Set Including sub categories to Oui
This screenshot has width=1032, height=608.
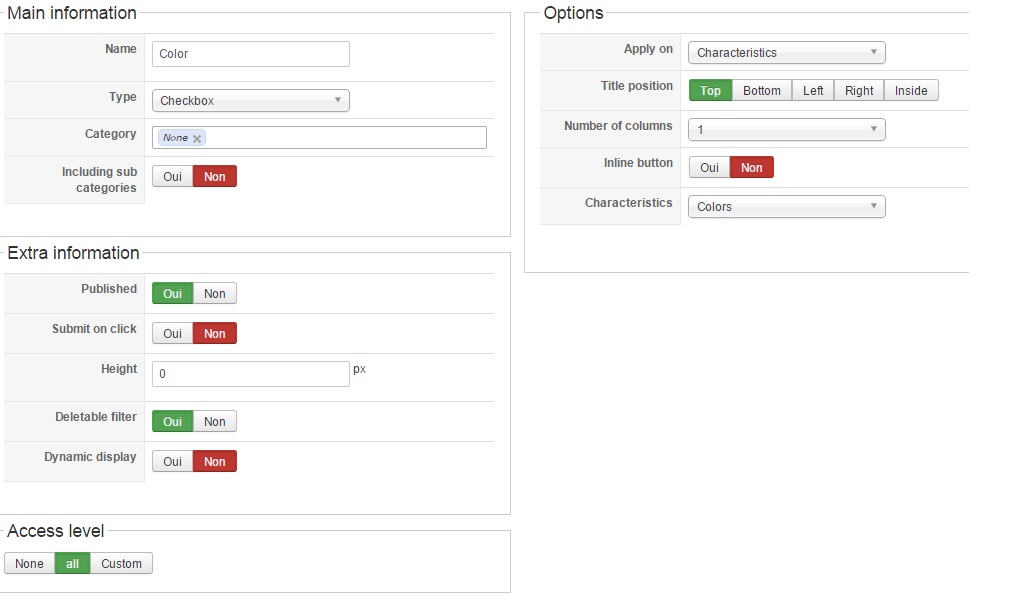[x=173, y=177]
